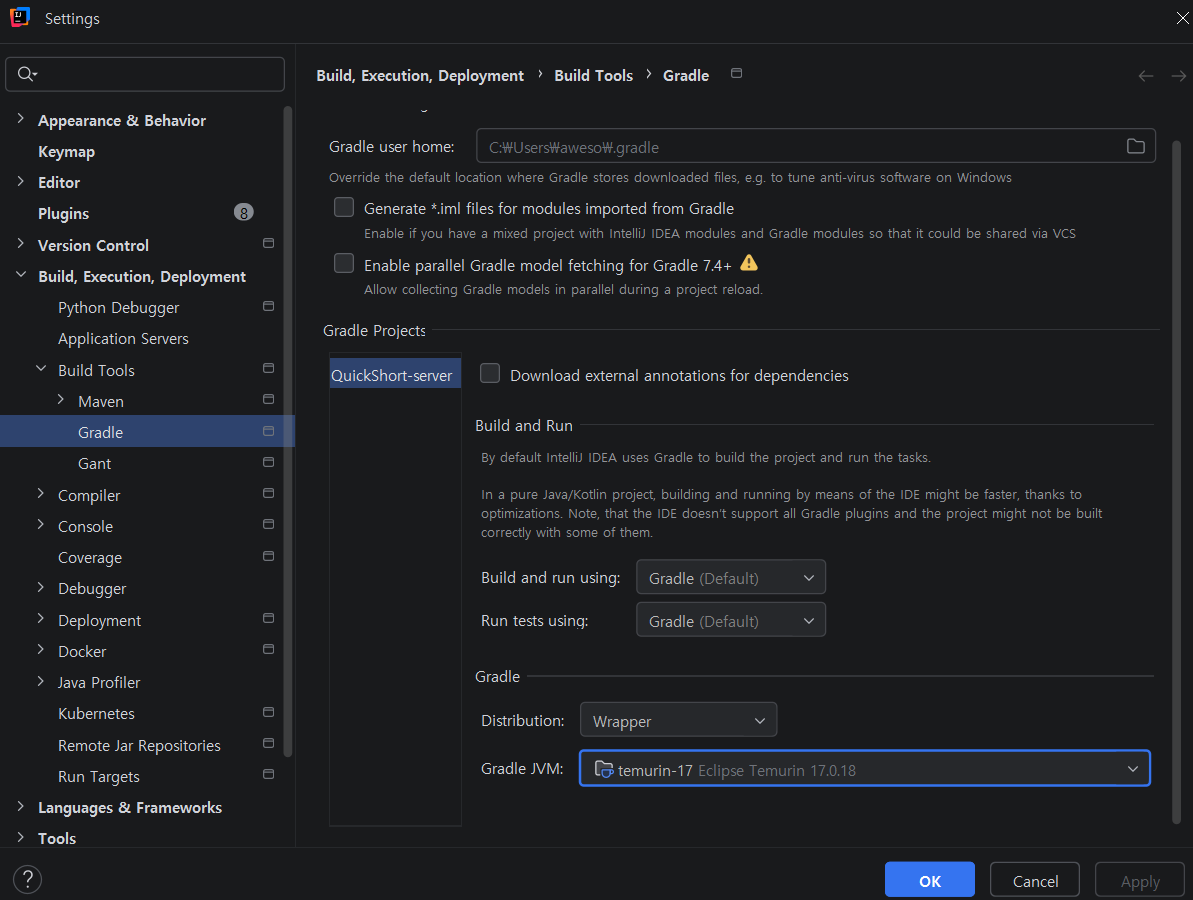Click the settings search field

tap(145, 74)
